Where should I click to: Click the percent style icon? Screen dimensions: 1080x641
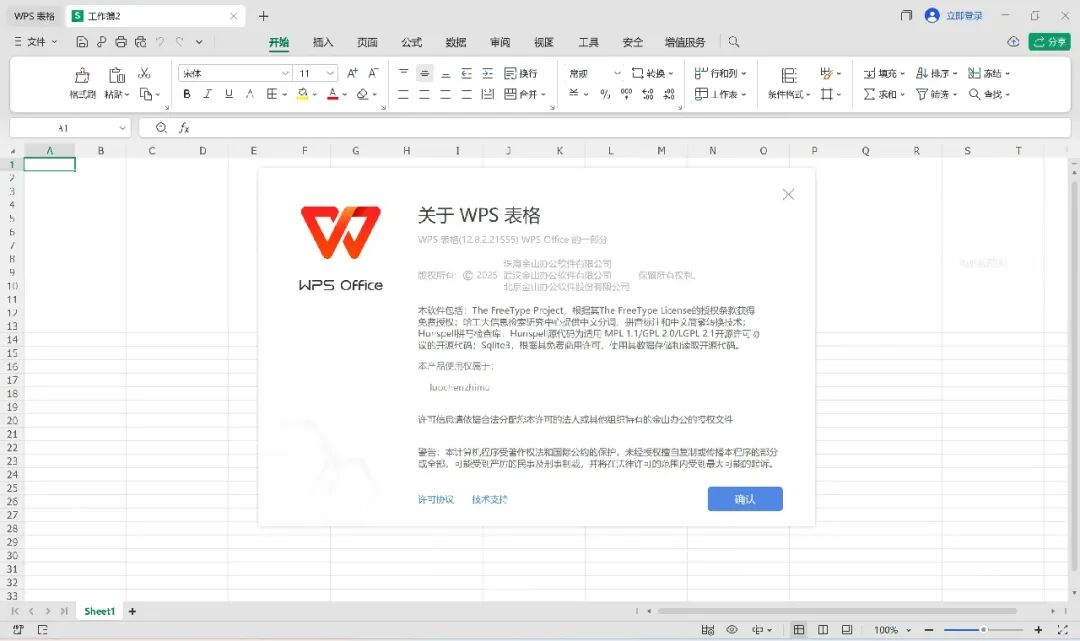pos(605,94)
